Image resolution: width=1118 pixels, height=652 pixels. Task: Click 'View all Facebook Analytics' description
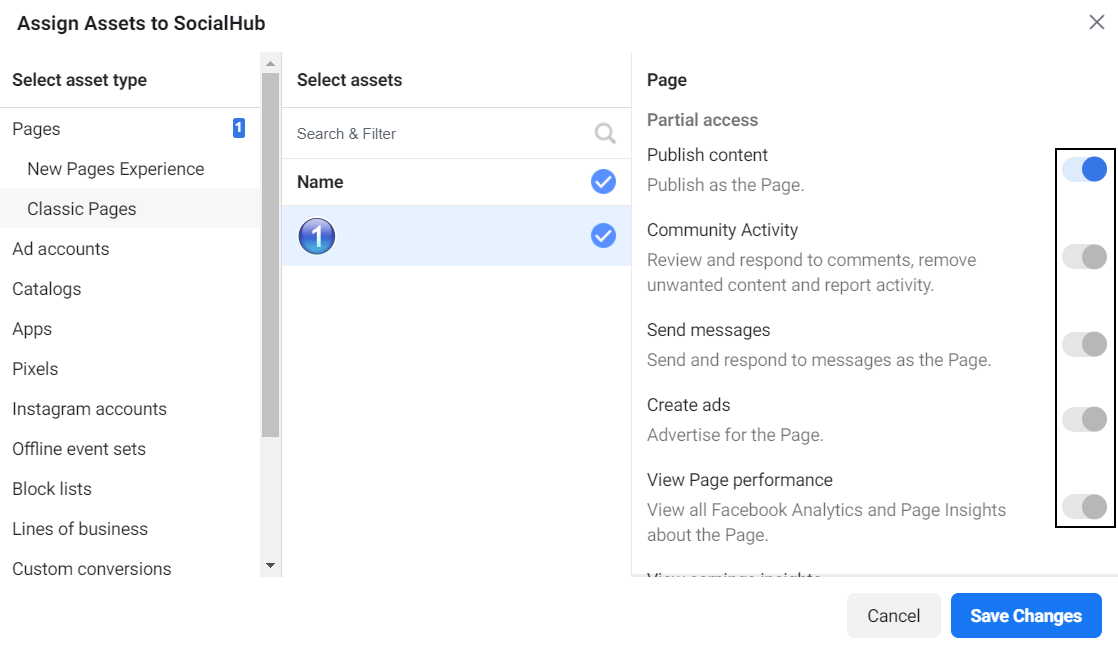click(x=826, y=522)
